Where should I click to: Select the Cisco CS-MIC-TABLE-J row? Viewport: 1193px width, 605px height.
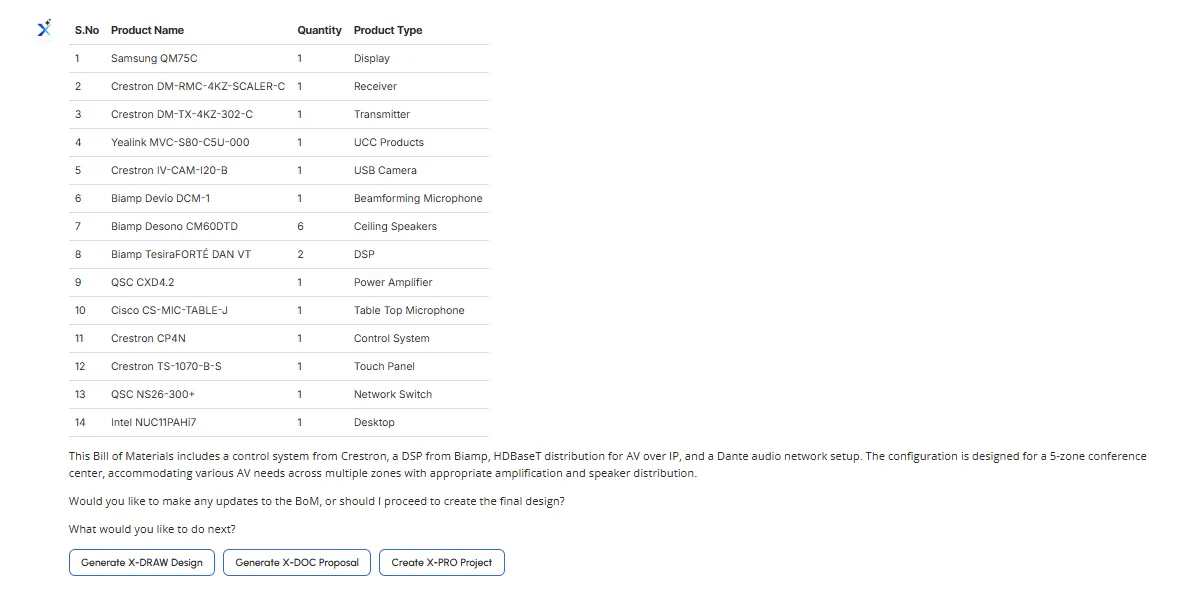click(169, 311)
